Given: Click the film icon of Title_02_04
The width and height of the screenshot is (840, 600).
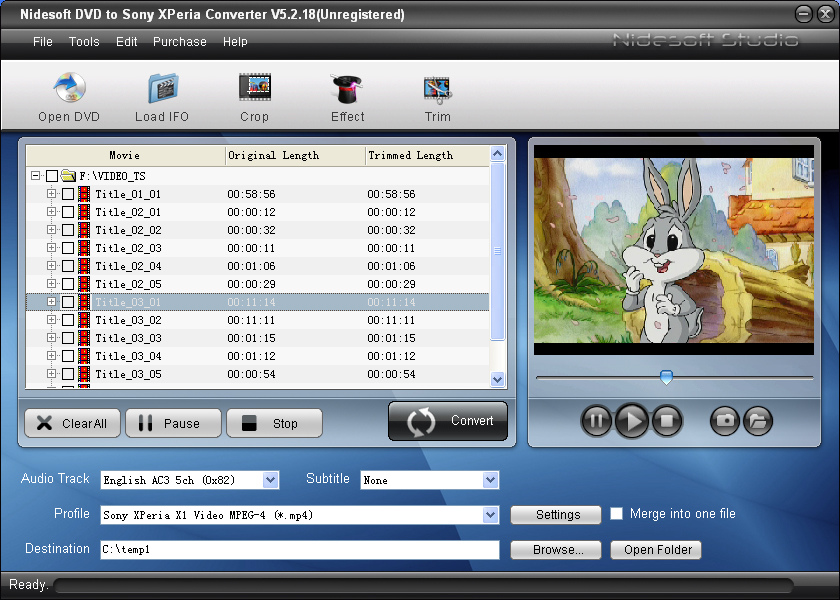Looking at the screenshot, I should (x=84, y=266).
